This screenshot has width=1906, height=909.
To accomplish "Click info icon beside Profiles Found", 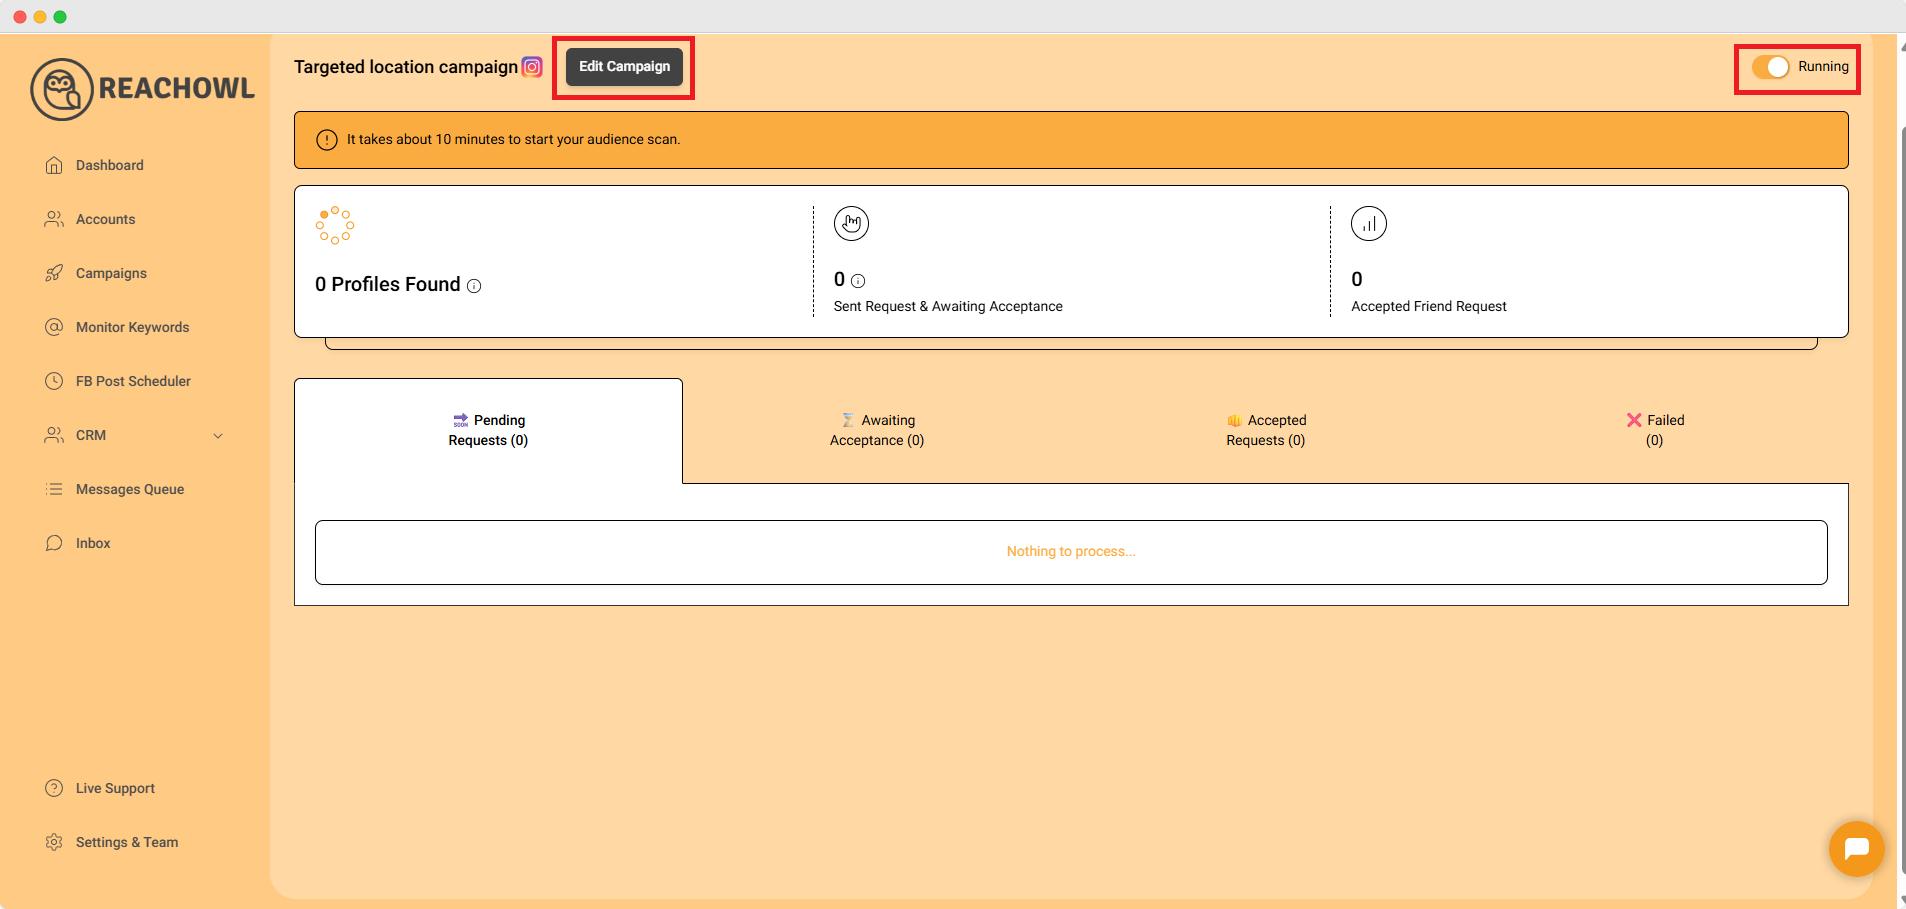I will tap(474, 286).
